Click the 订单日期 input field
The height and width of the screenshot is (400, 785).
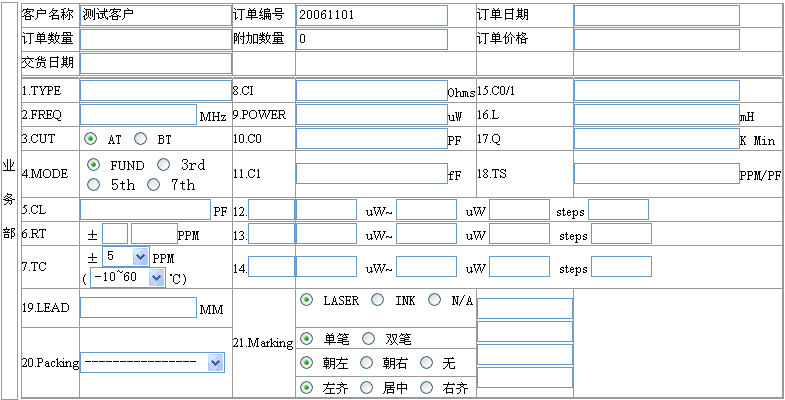pos(657,16)
